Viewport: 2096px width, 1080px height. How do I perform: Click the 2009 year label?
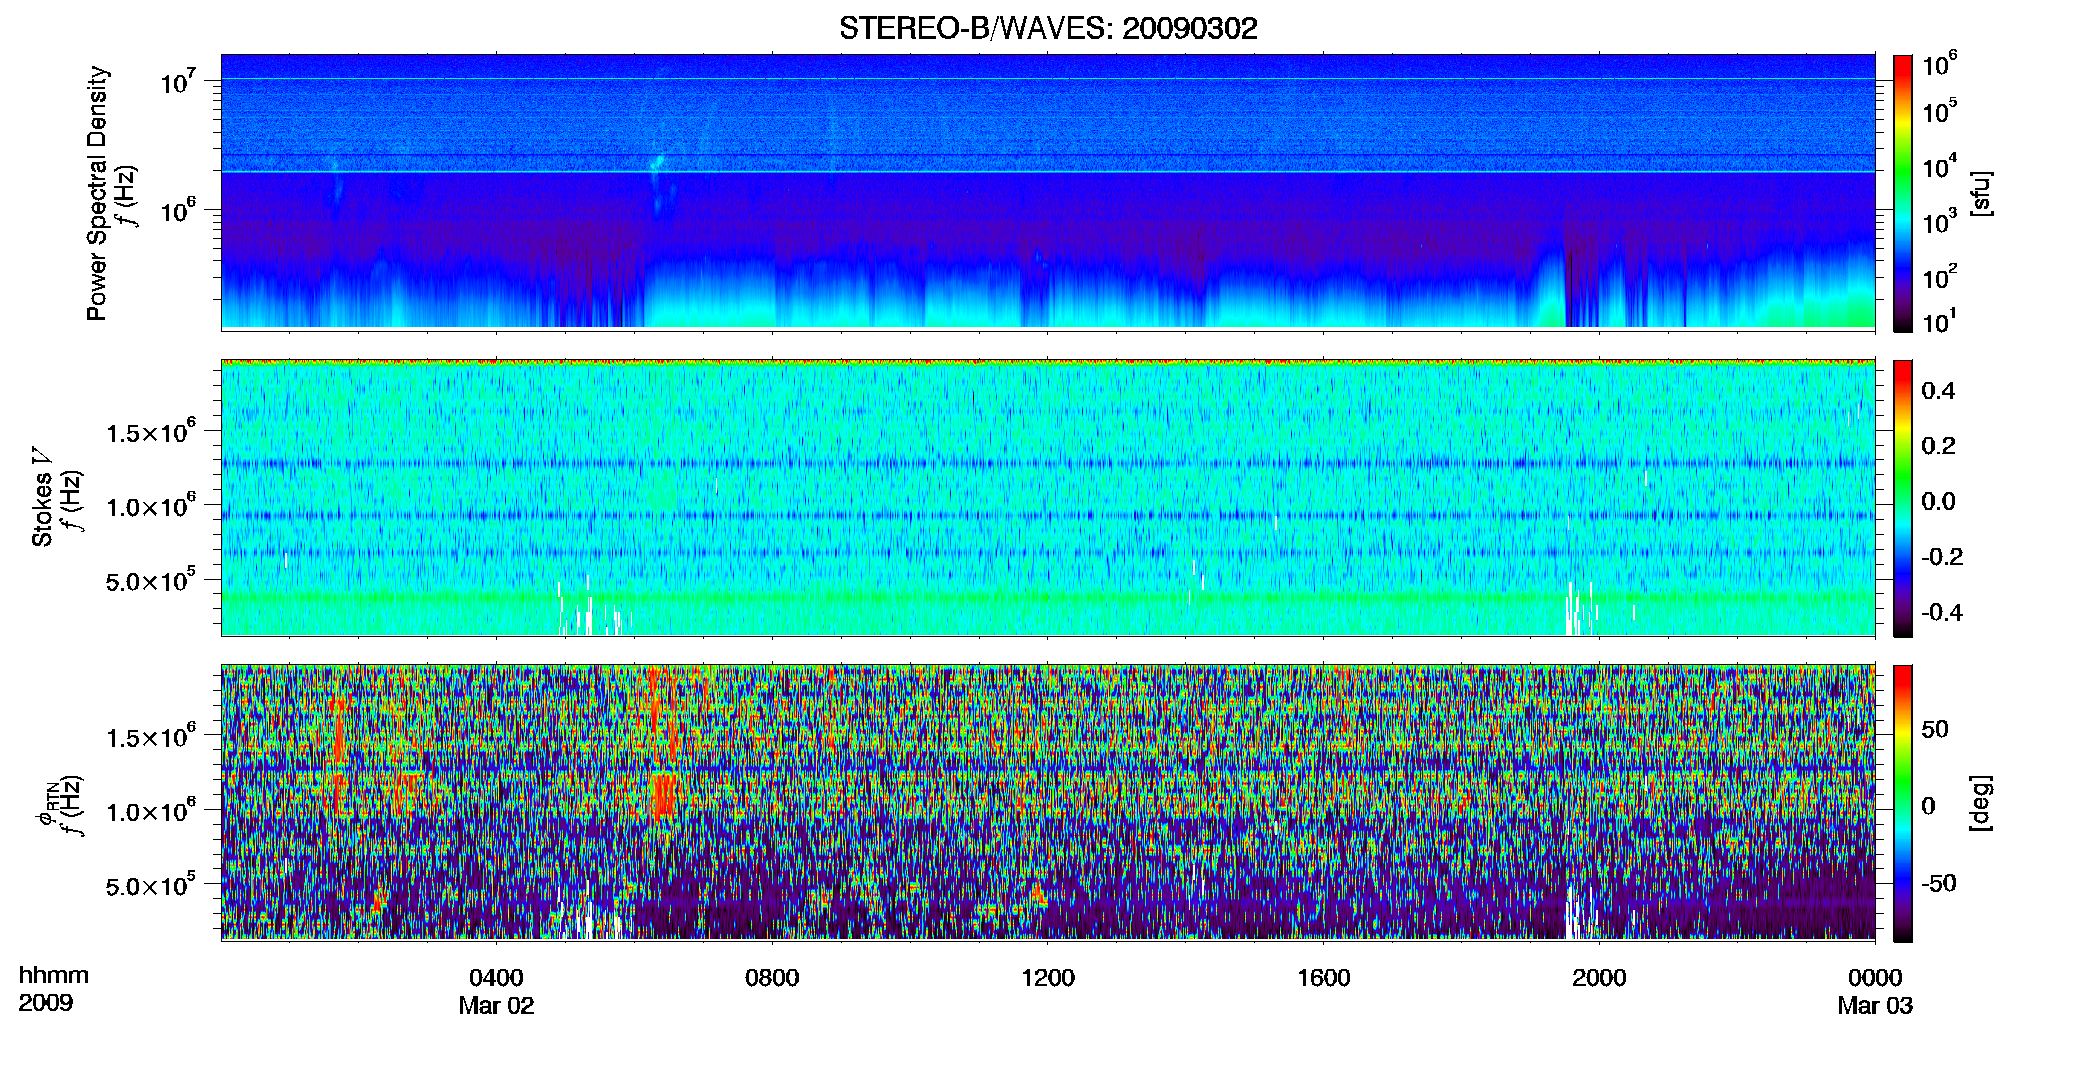[46, 1003]
